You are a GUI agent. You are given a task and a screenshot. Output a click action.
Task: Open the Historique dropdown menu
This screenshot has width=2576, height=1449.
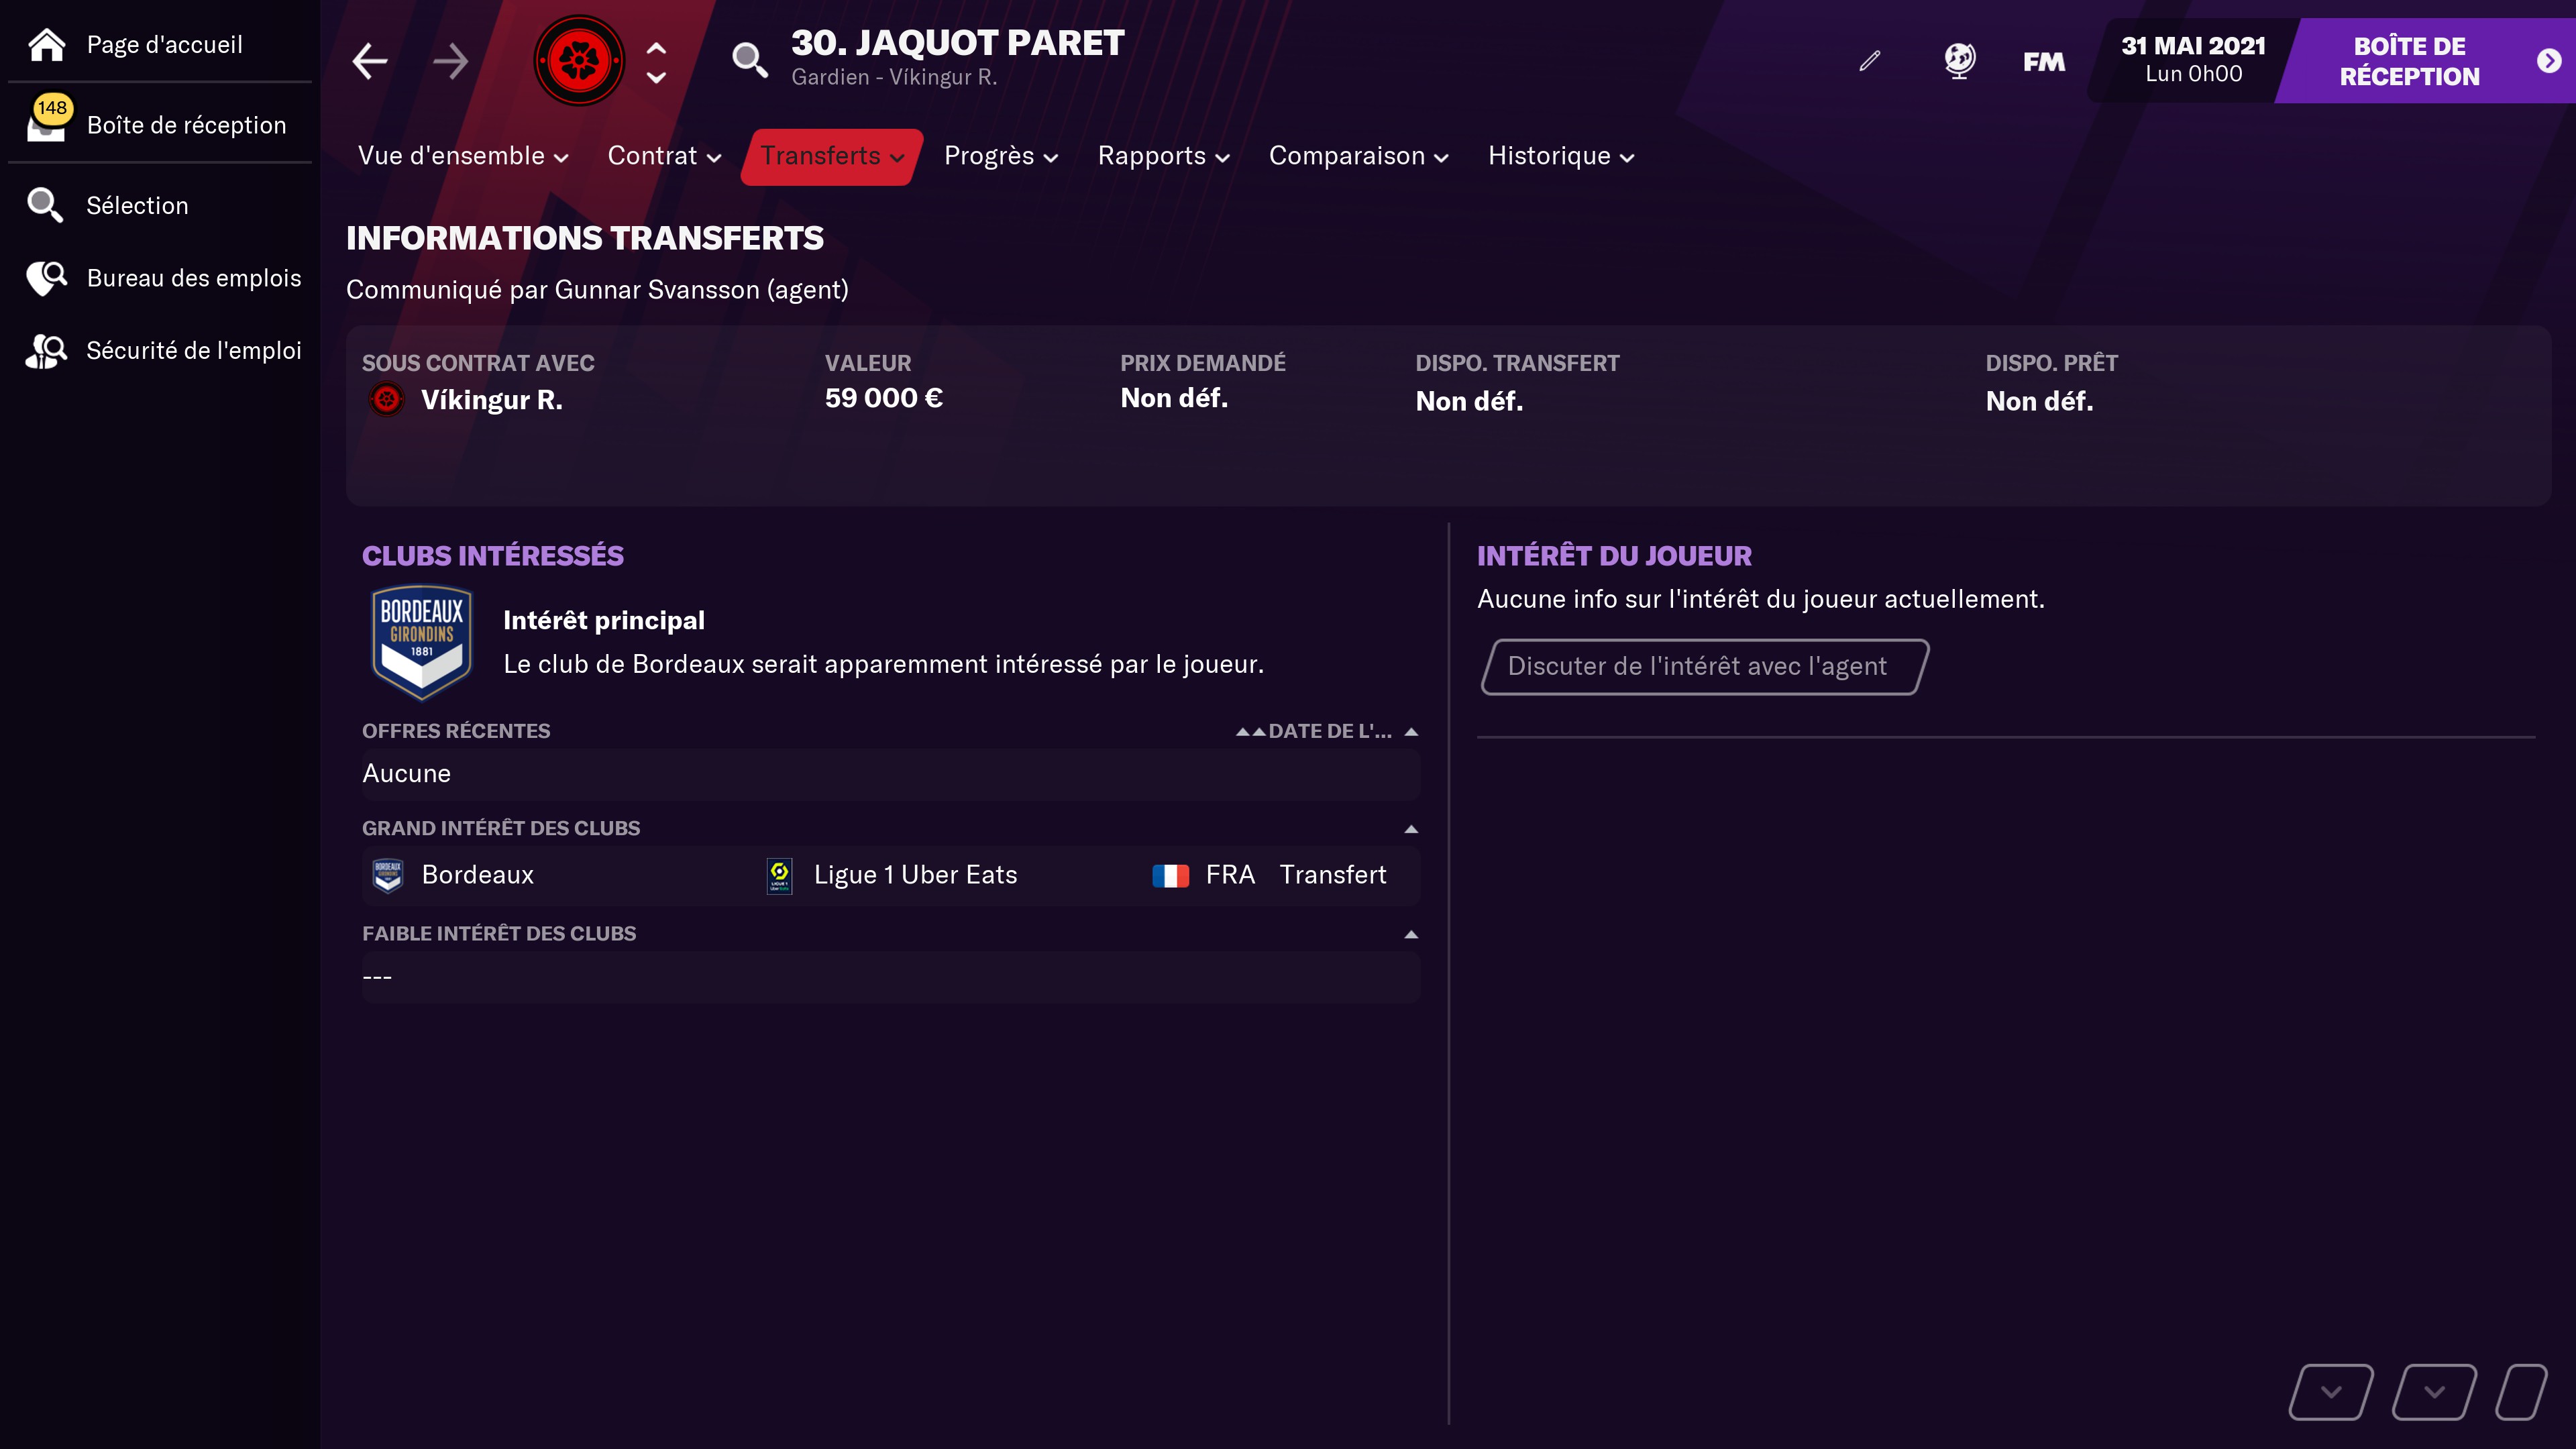tap(1561, 156)
